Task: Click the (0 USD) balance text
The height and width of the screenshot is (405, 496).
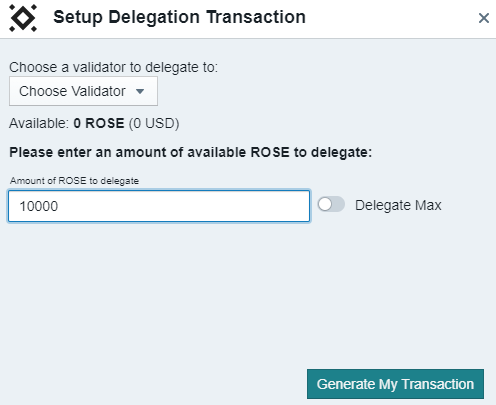Action: coord(154,124)
